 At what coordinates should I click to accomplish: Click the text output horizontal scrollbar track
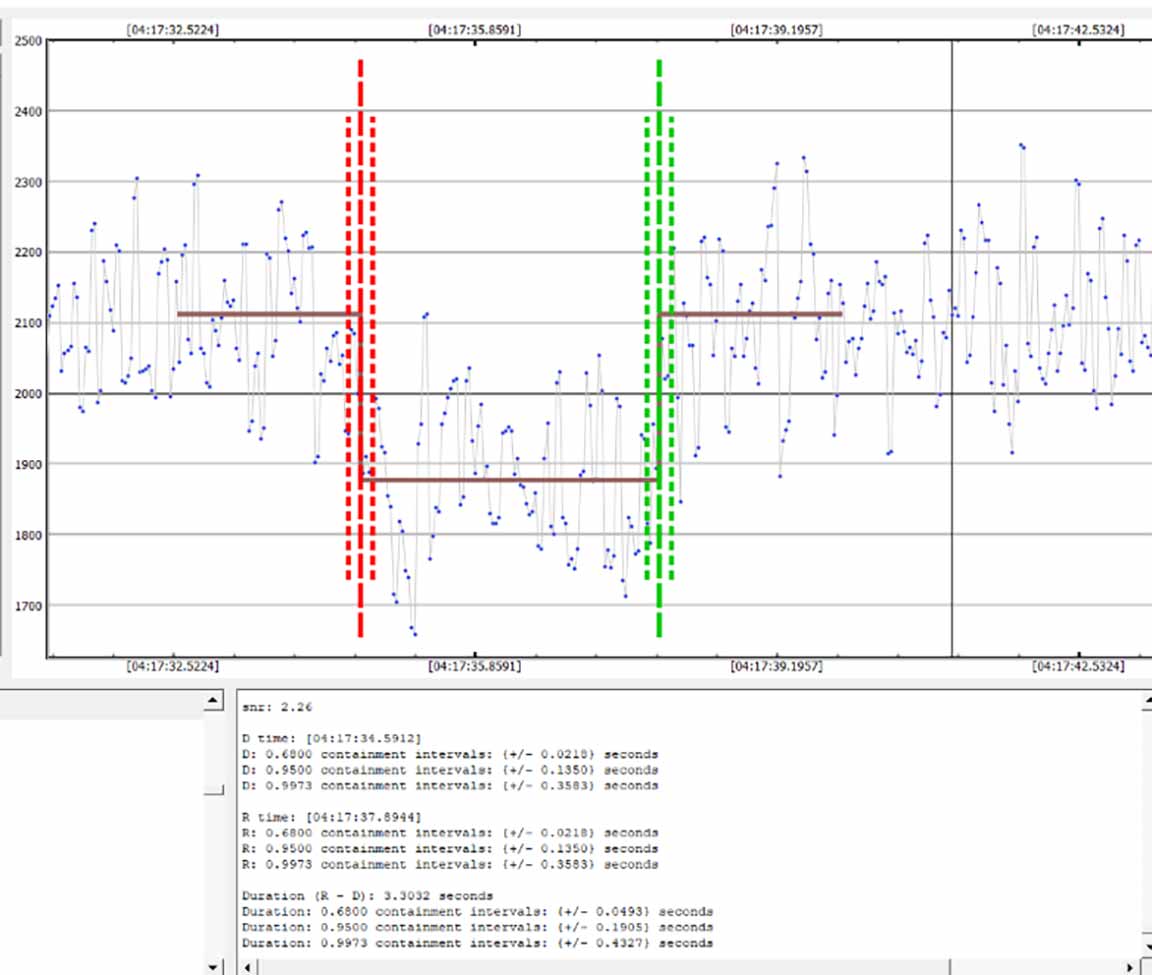tap(690, 967)
